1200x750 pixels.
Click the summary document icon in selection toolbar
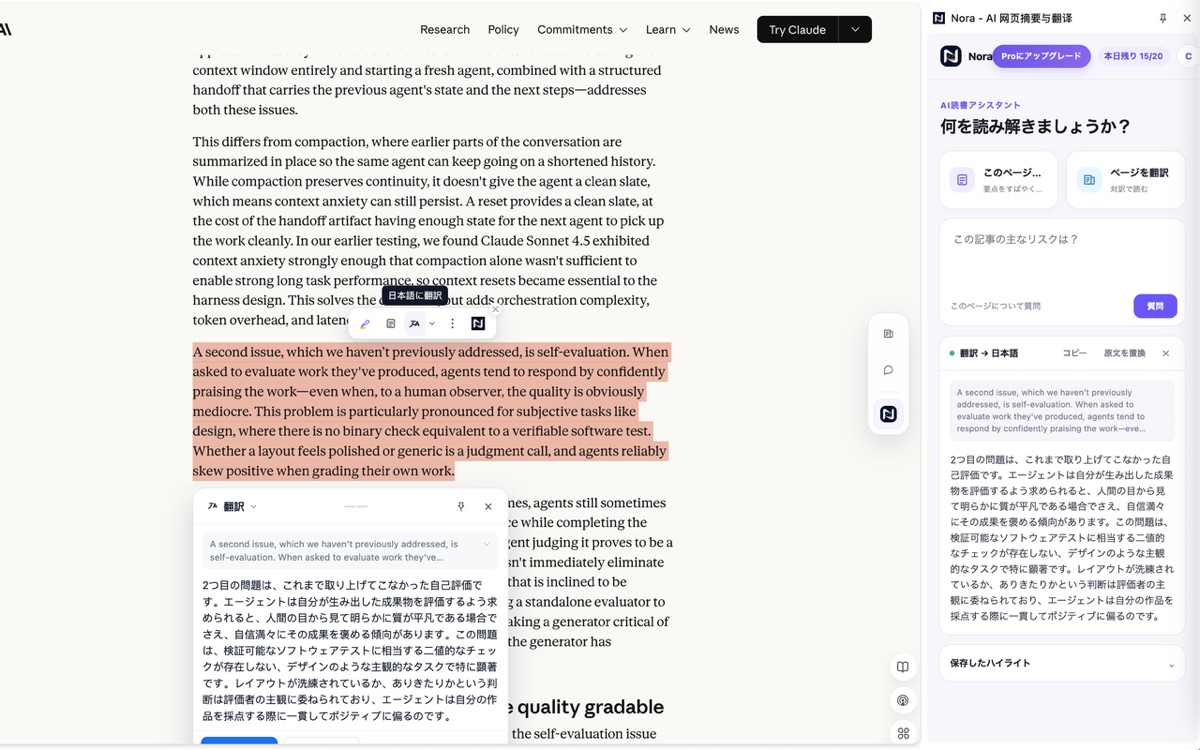(x=391, y=324)
